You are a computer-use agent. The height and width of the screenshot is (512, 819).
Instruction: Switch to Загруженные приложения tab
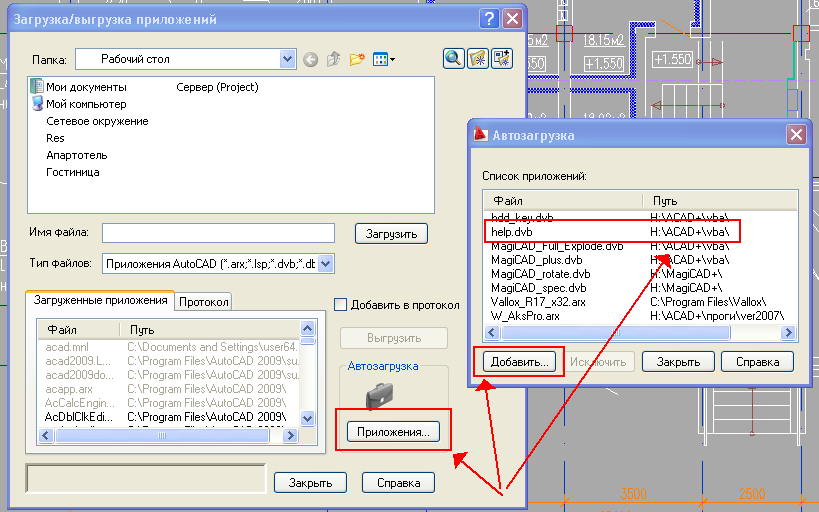point(100,300)
